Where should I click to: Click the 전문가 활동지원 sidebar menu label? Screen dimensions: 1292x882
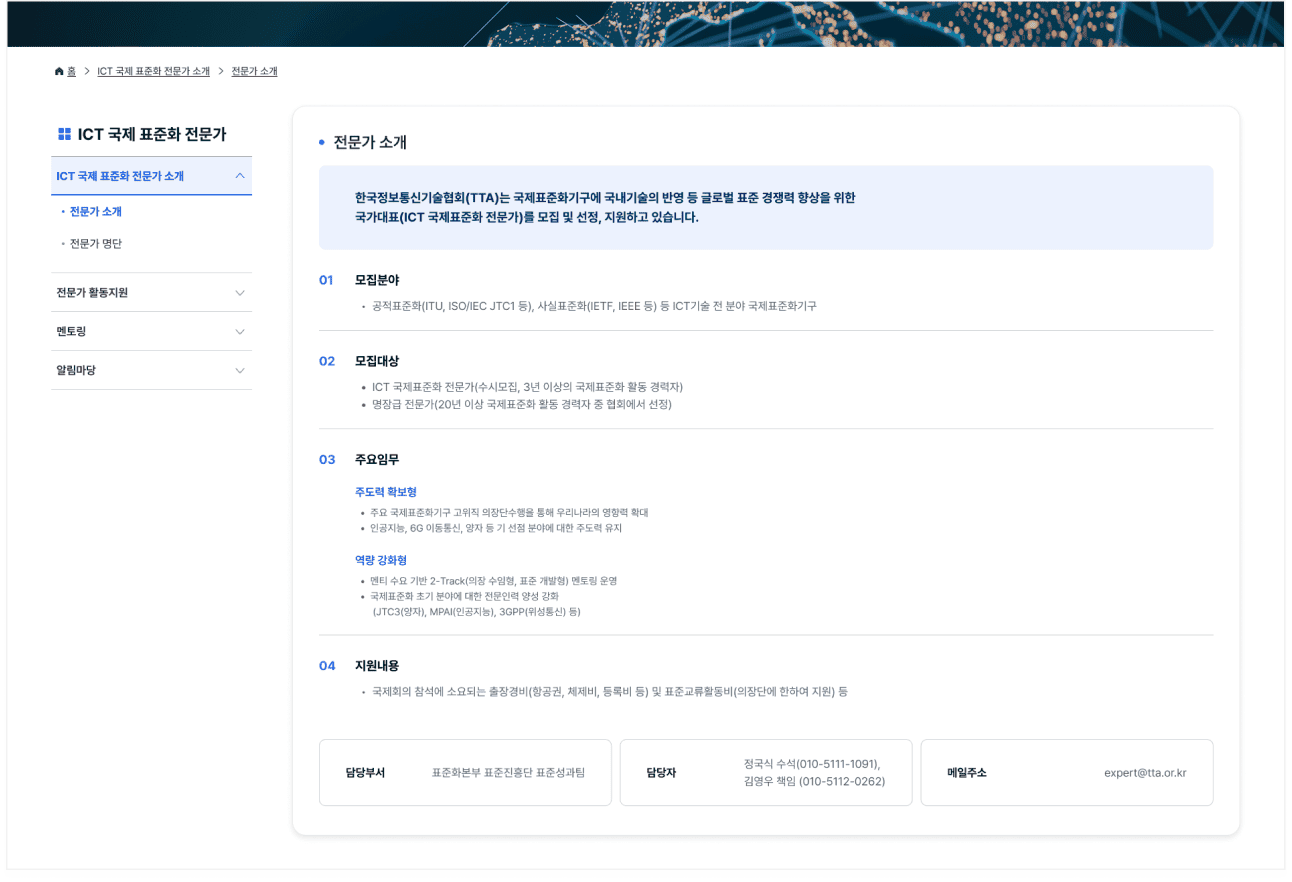point(92,293)
